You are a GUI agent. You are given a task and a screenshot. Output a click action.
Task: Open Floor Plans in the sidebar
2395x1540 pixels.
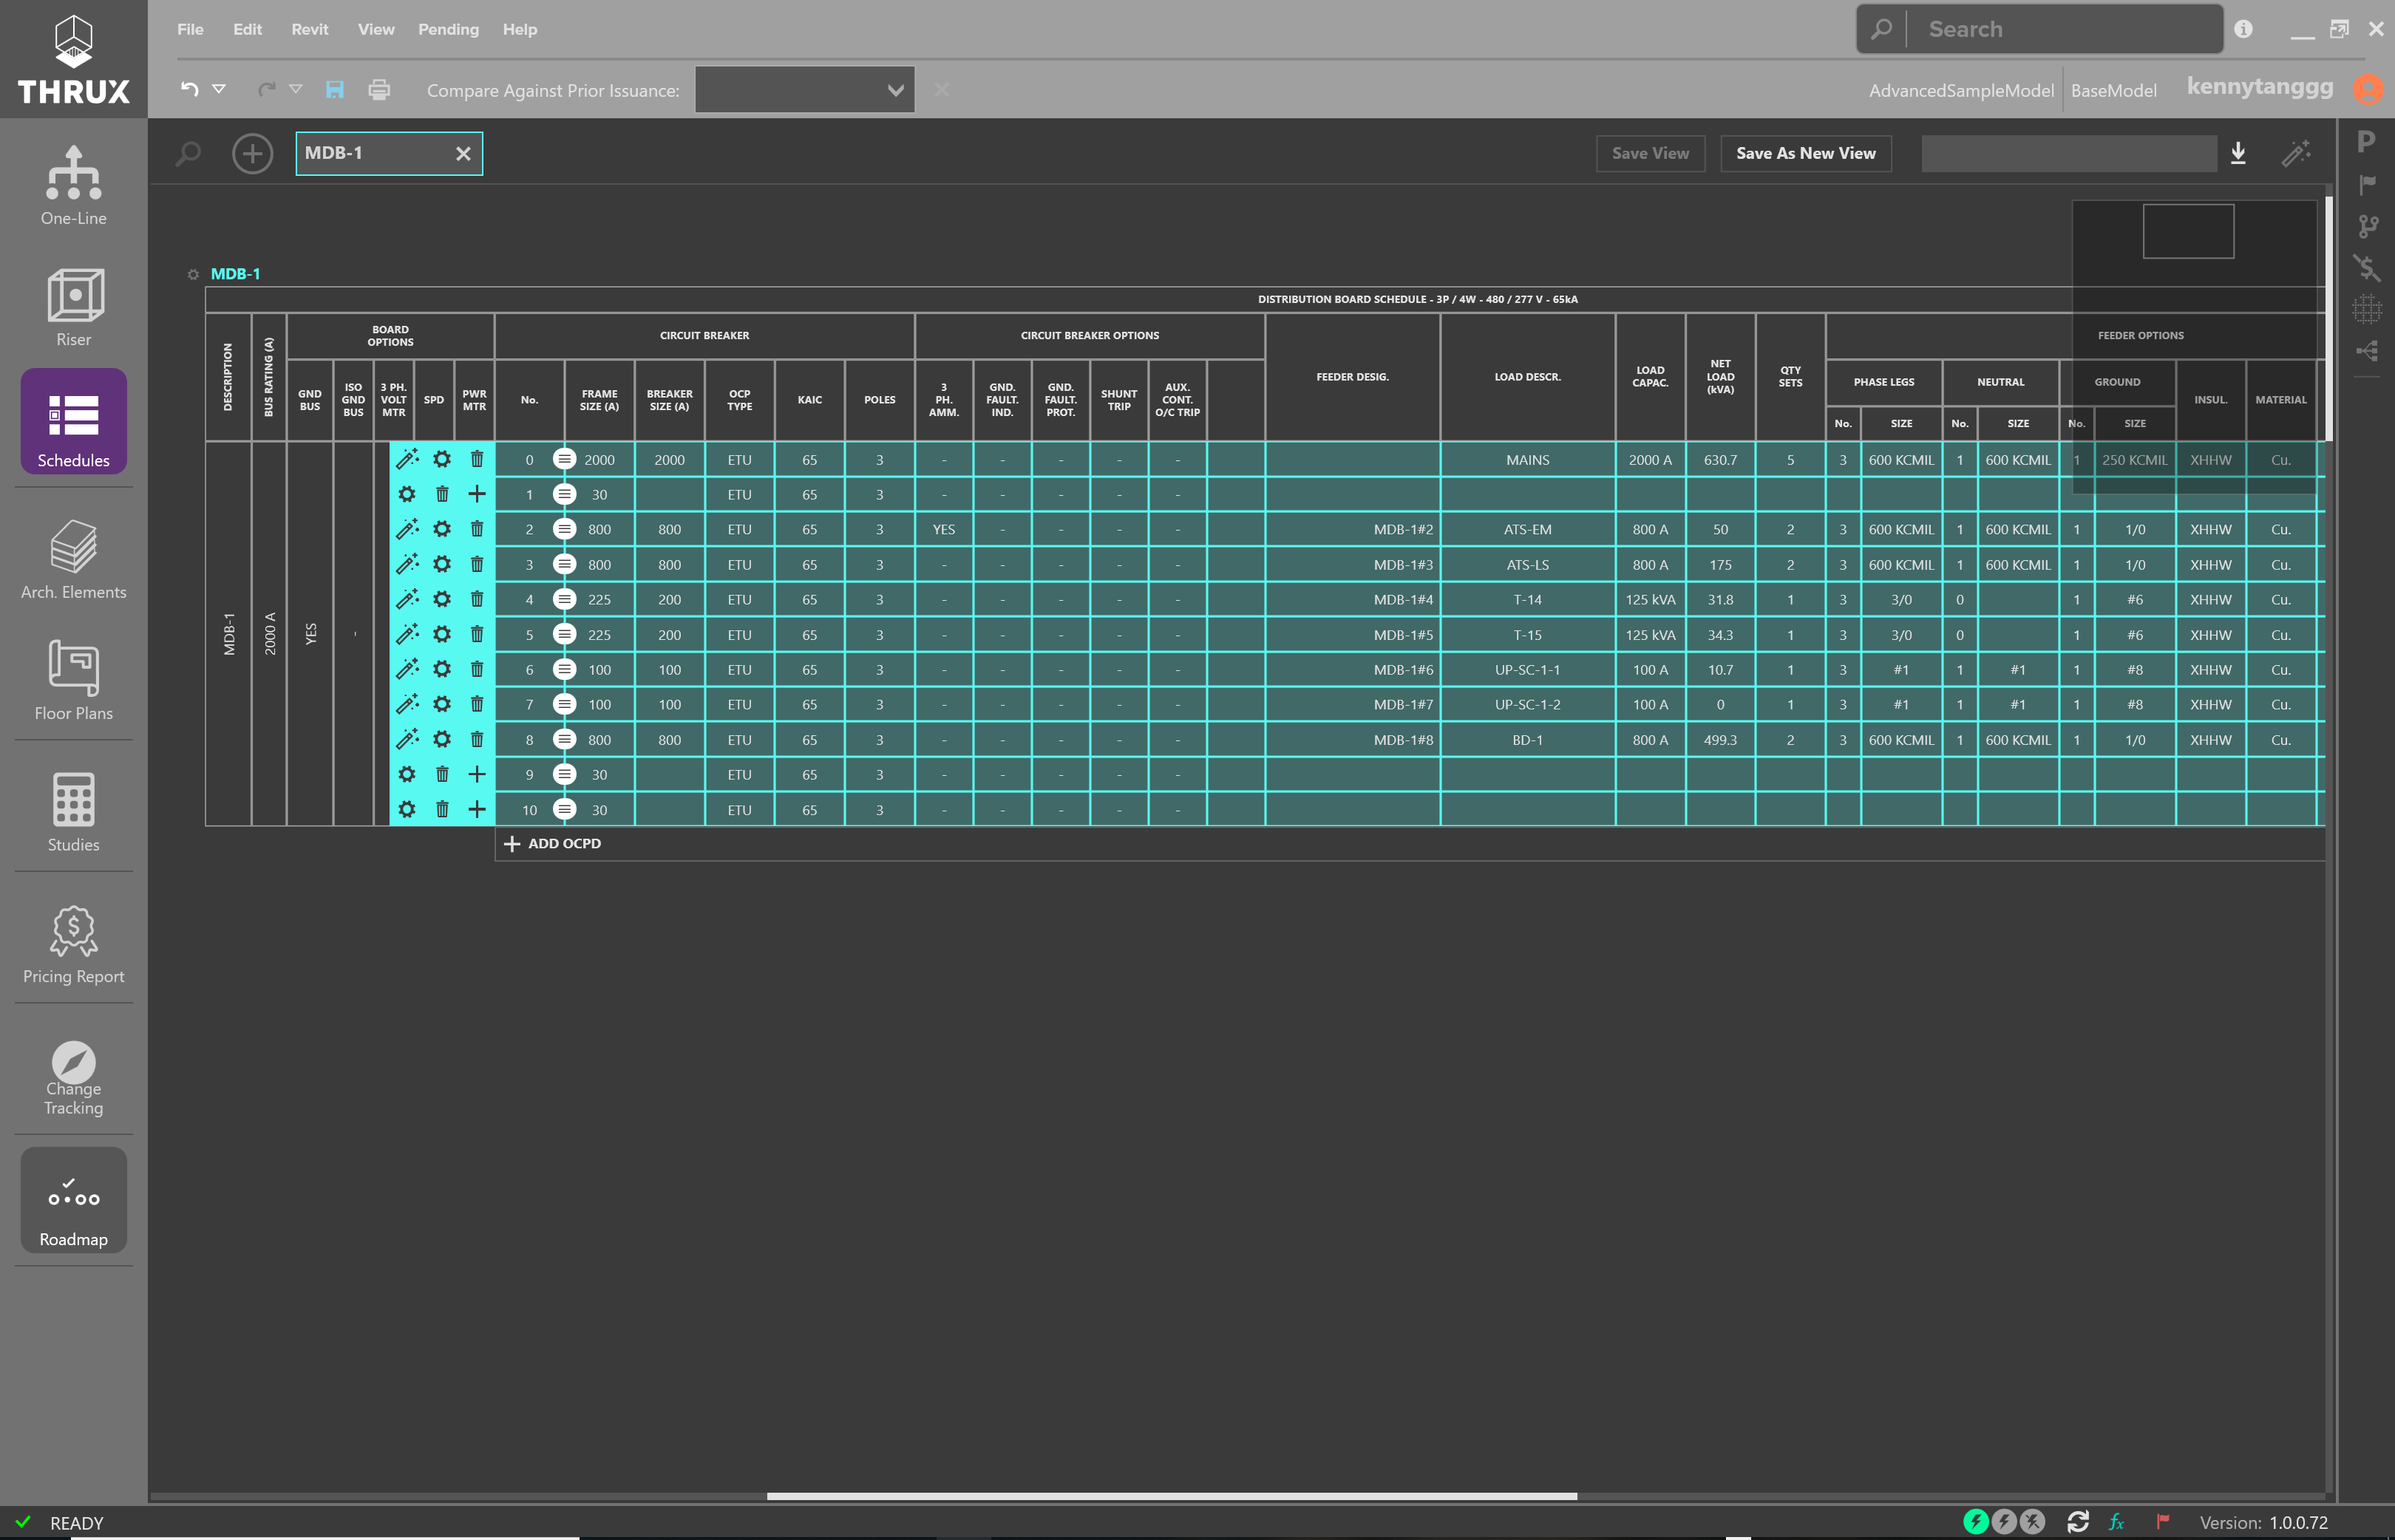click(73, 680)
